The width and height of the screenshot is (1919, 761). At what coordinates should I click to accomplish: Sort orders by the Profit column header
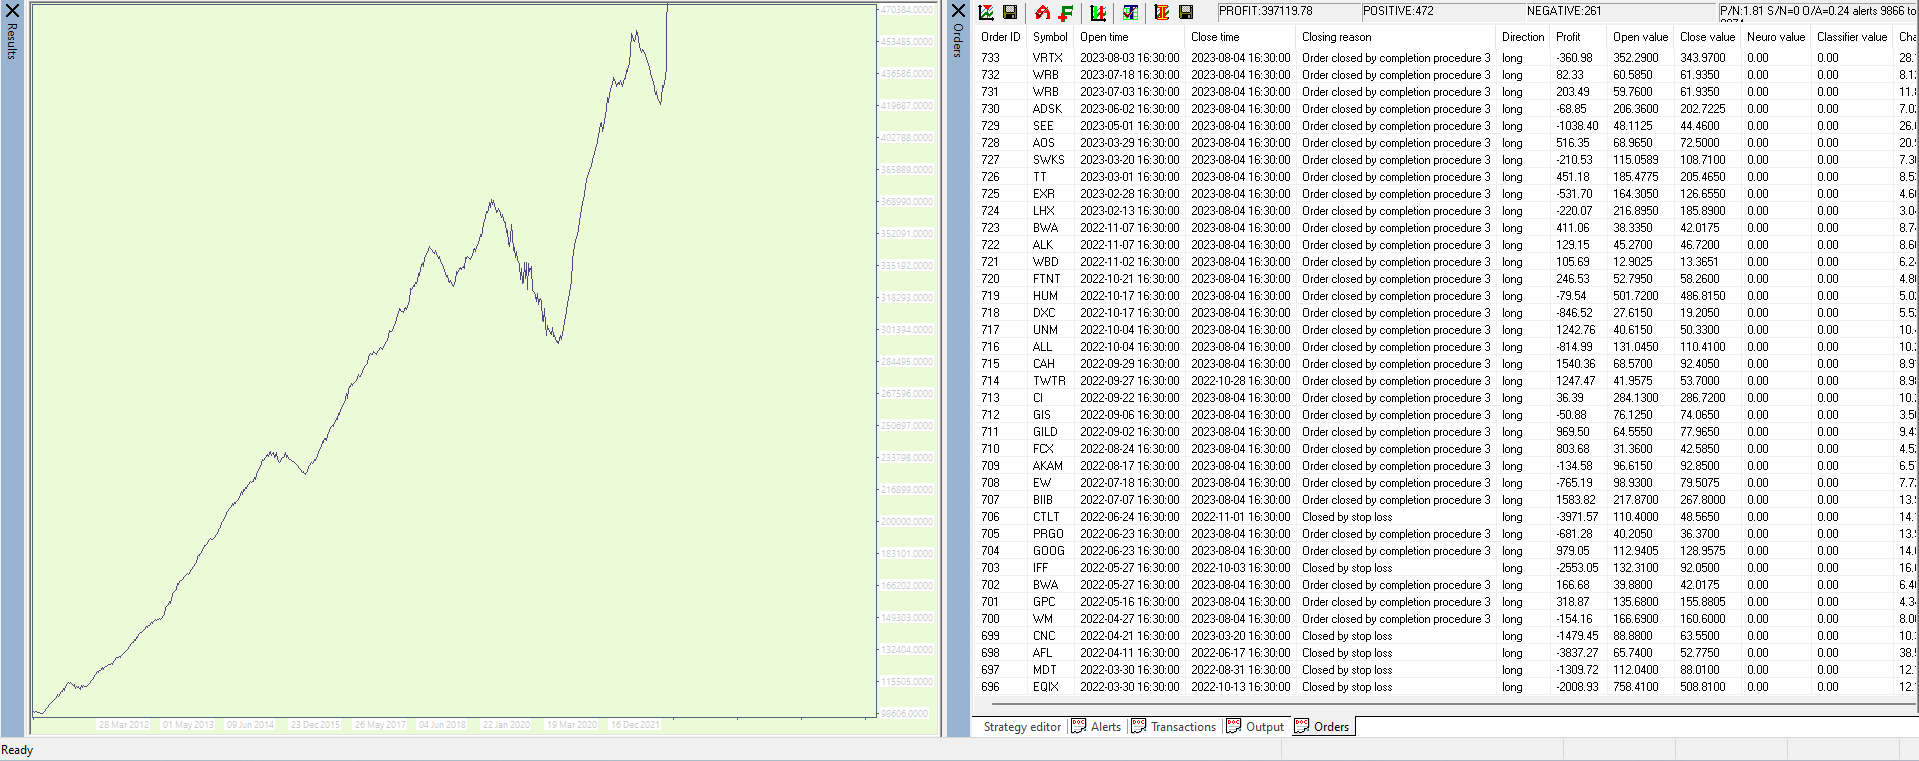click(1568, 37)
